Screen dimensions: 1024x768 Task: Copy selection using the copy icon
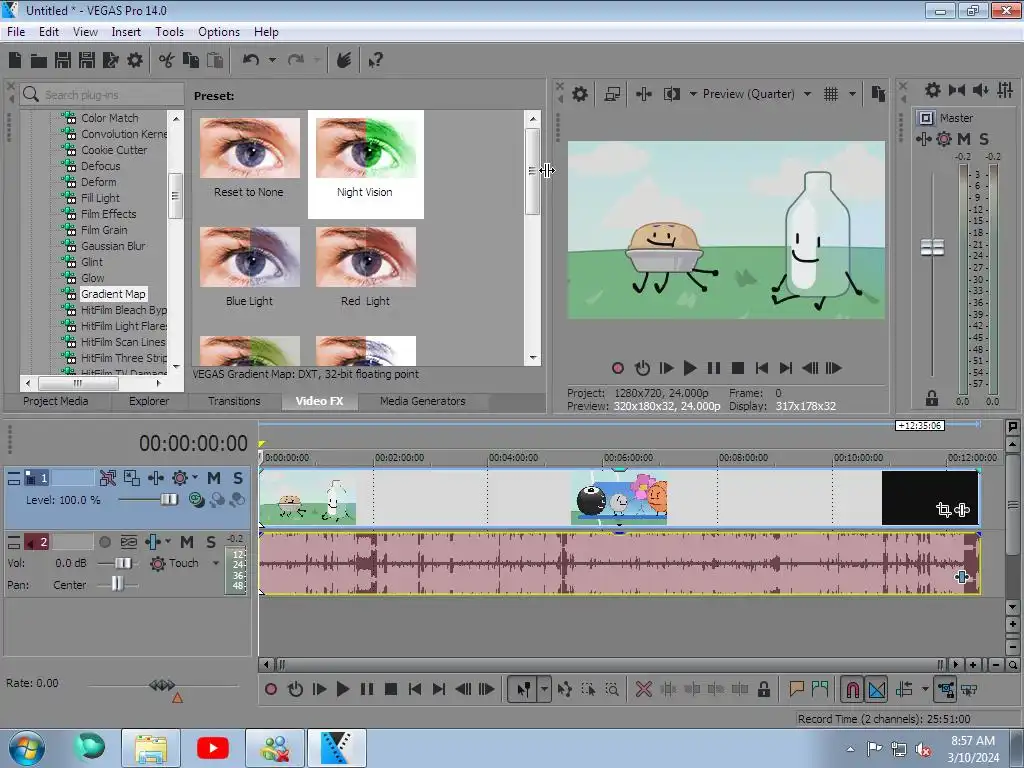coord(191,60)
